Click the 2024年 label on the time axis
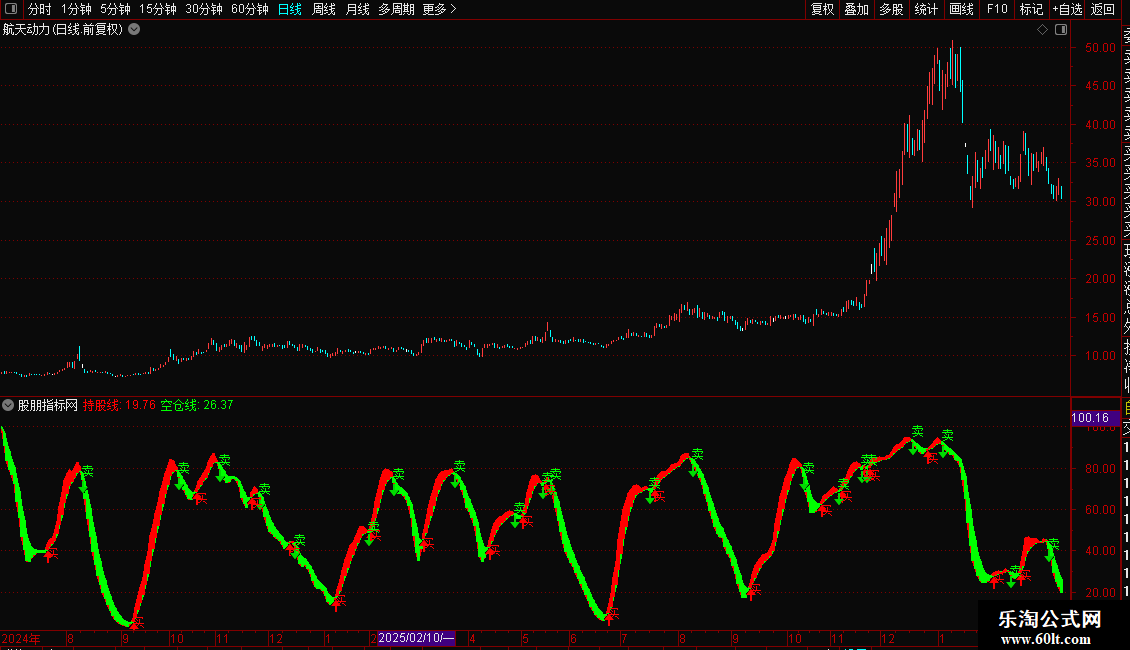This screenshot has height=650, width=1130. [21, 638]
